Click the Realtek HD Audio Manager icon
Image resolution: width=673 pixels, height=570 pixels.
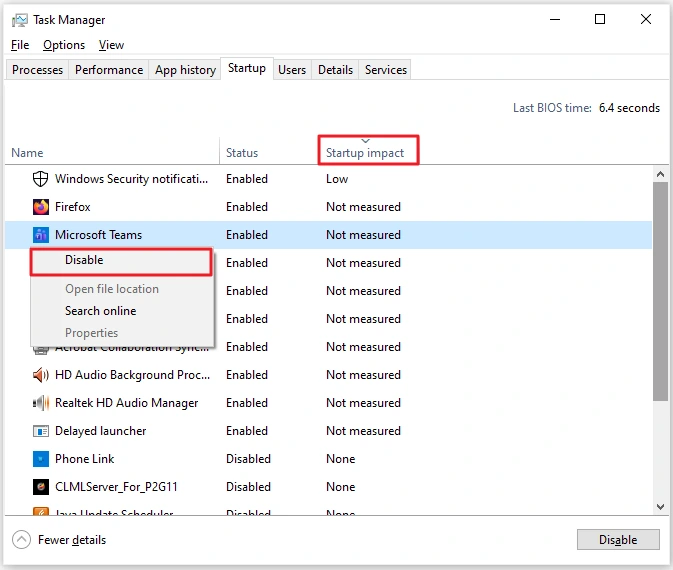click(41, 403)
